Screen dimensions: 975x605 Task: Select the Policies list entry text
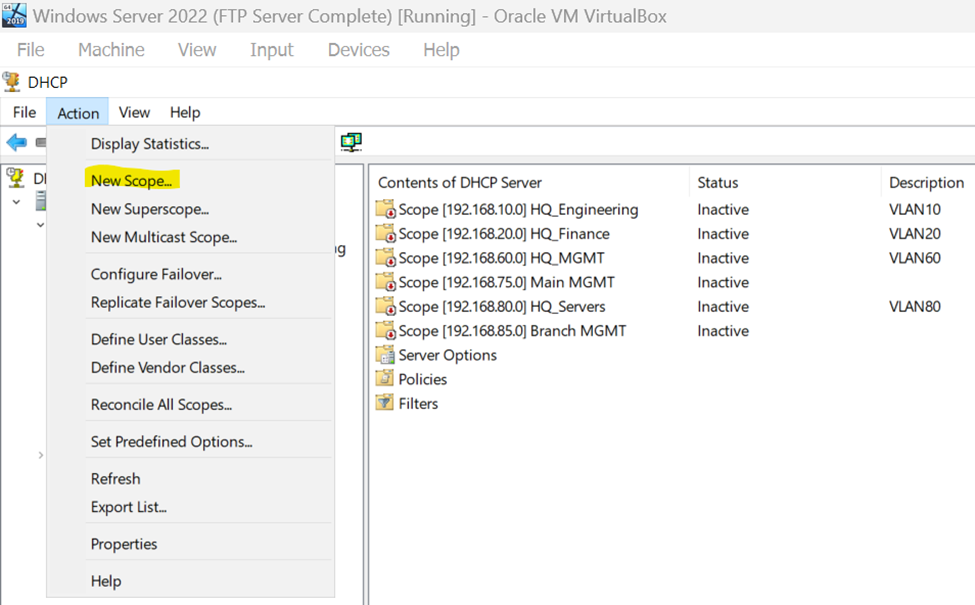423,379
